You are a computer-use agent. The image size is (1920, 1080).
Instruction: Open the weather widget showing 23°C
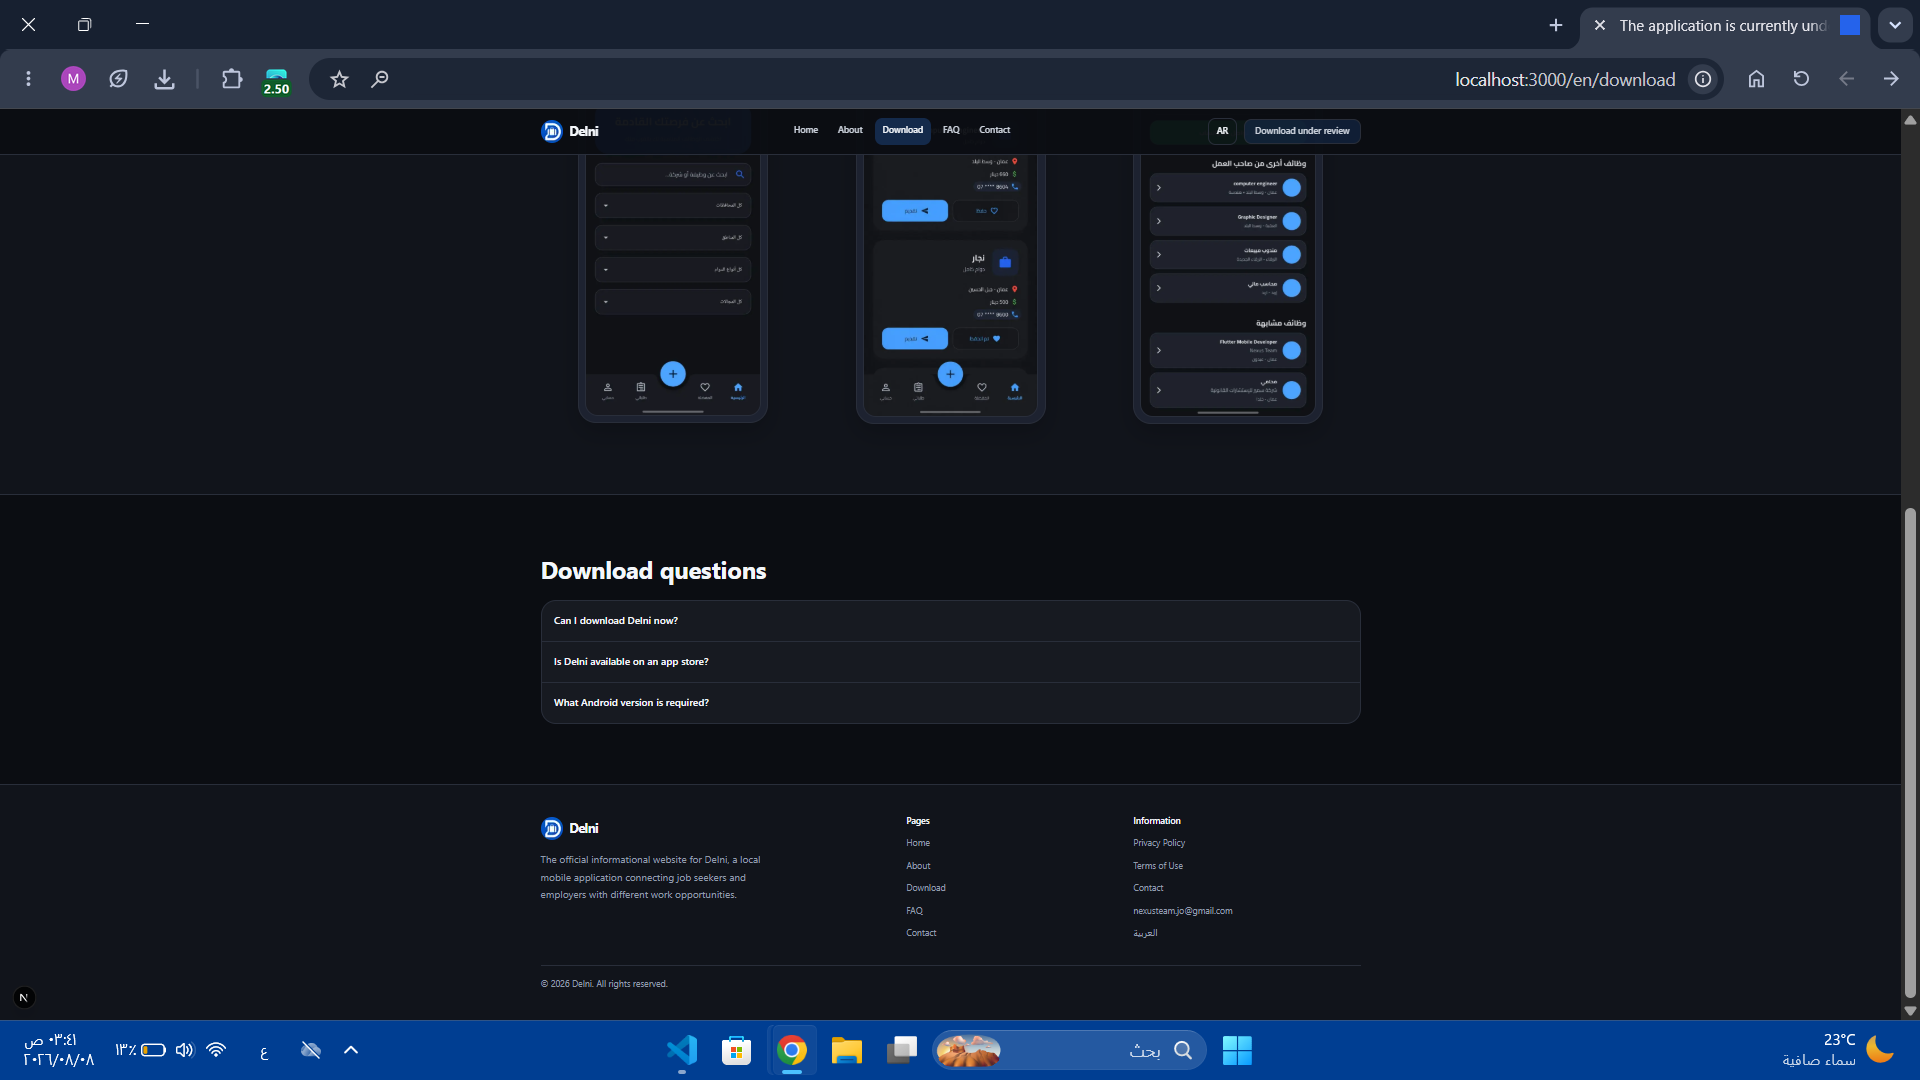[x=1837, y=1050]
